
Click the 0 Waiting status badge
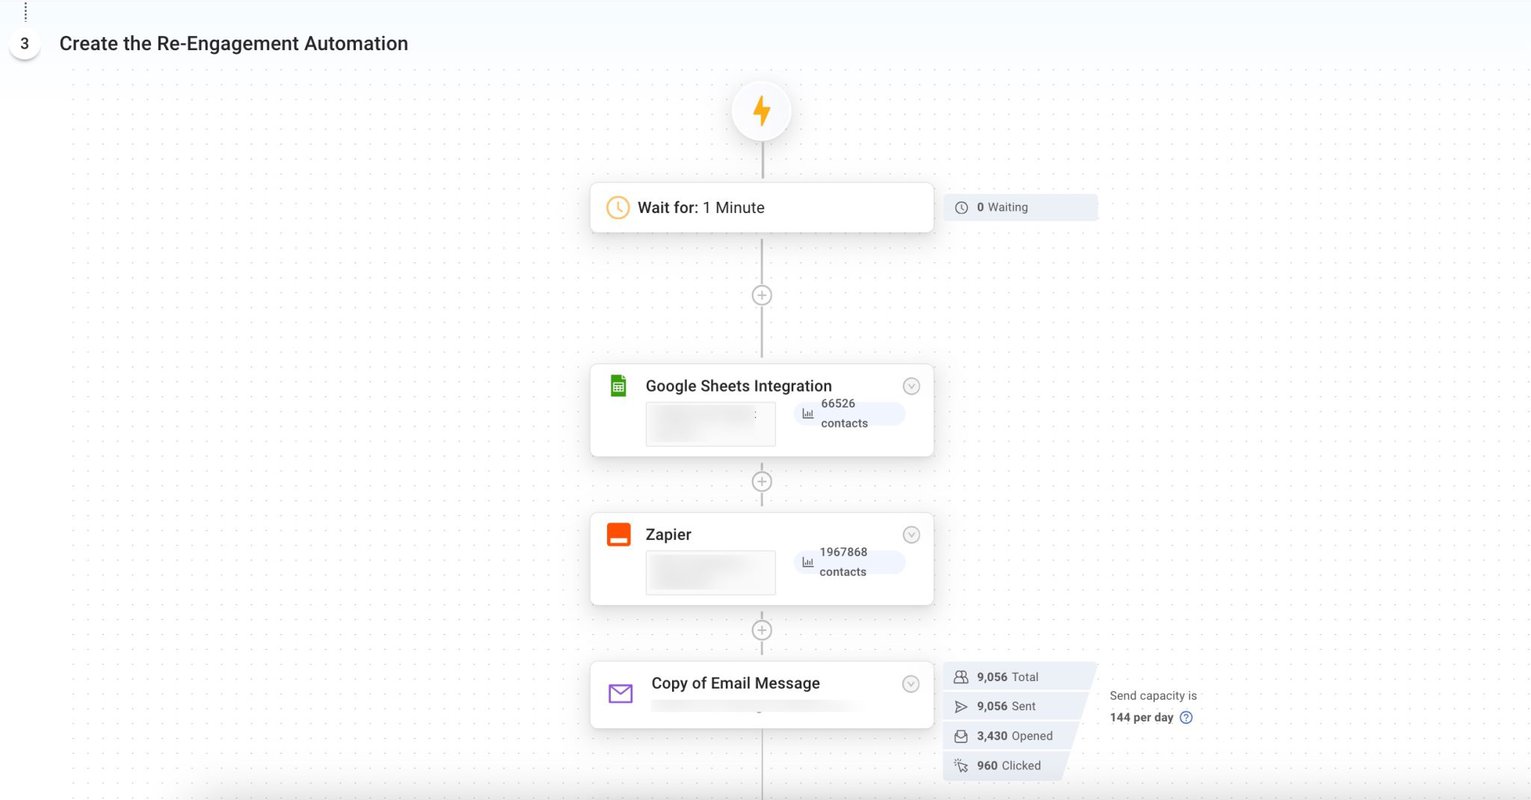[1020, 208]
